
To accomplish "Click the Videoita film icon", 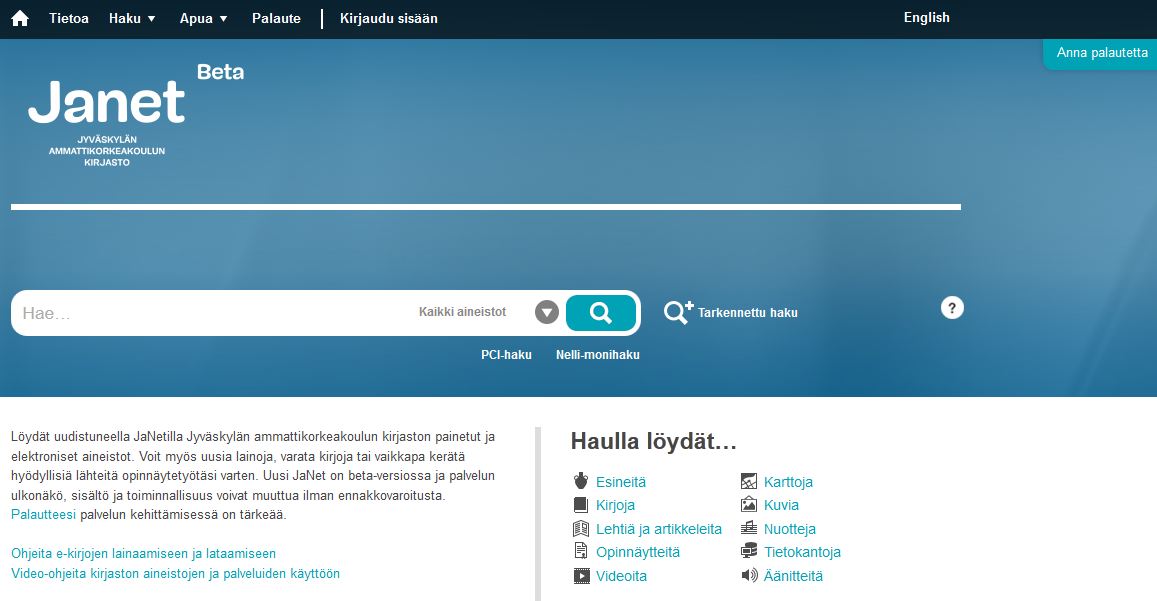I will coord(581,576).
